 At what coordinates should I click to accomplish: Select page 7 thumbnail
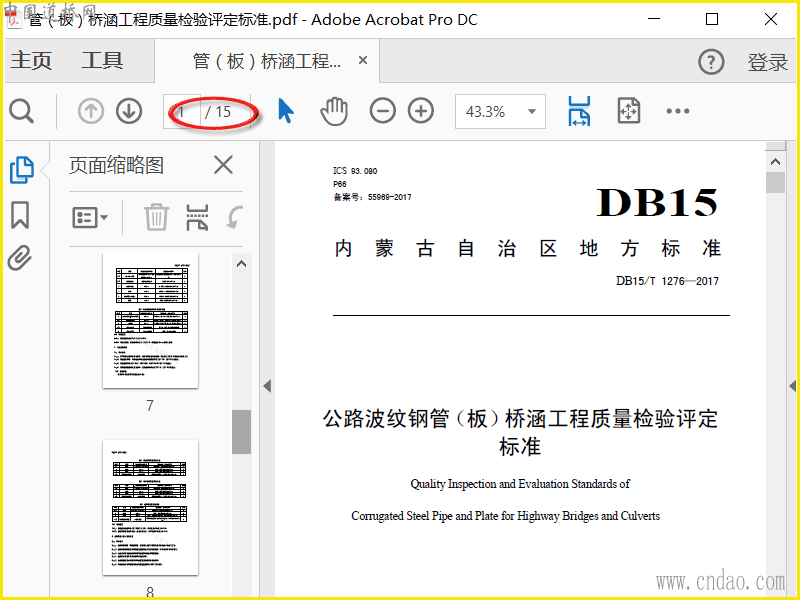(150, 321)
